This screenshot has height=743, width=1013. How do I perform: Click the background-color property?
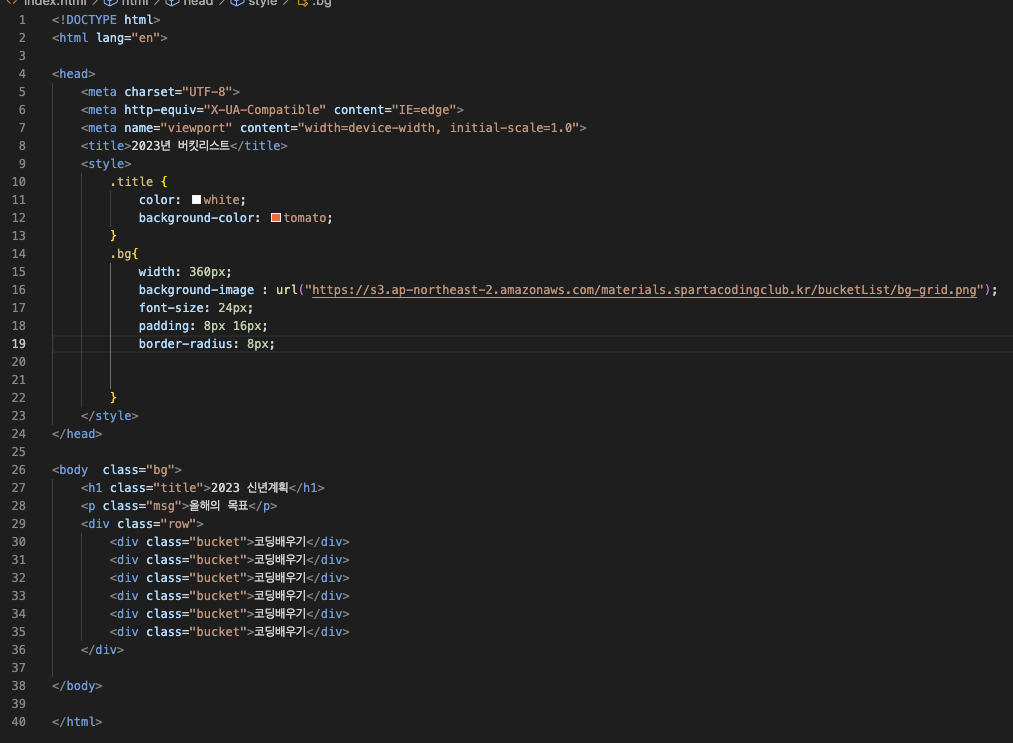point(196,218)
